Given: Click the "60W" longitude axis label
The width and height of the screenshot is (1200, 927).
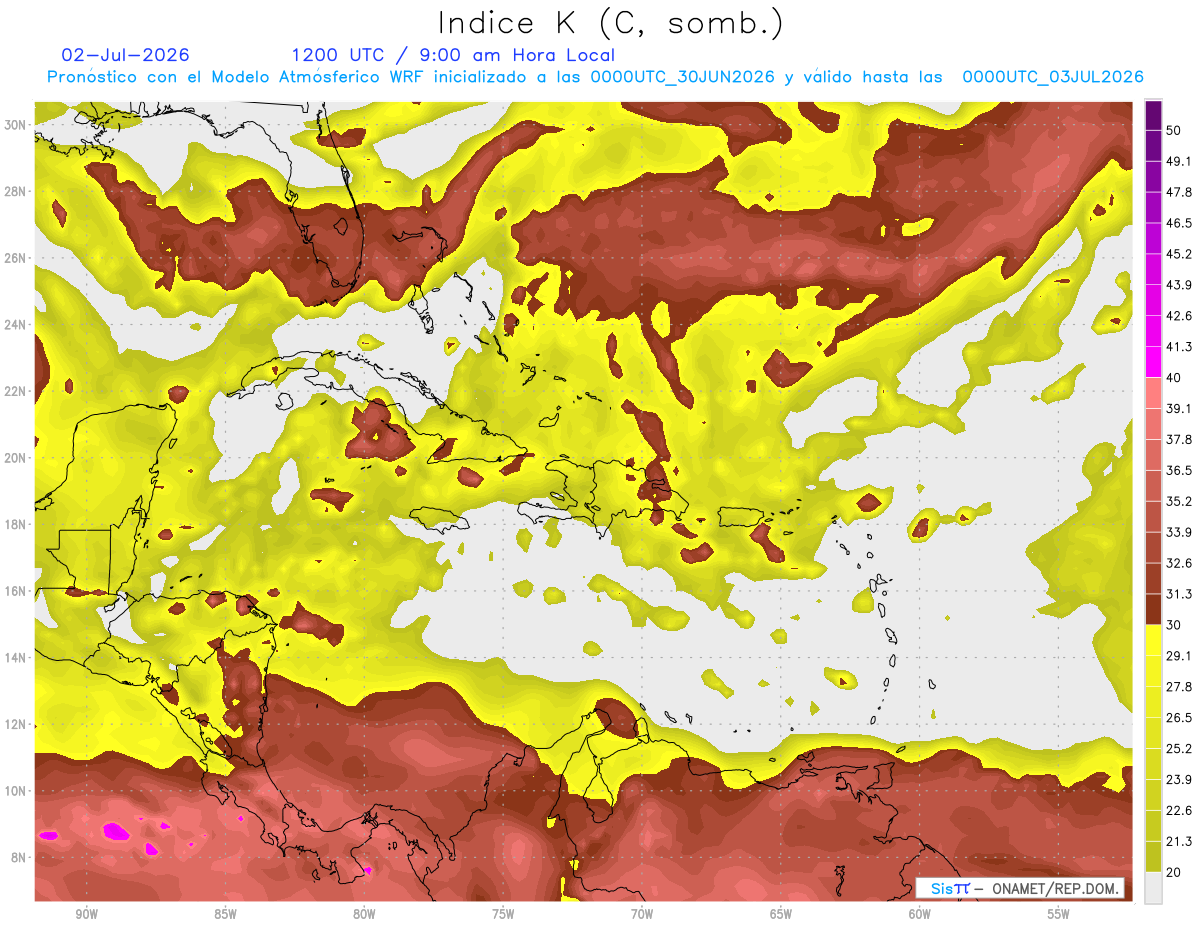Looking at the screenshot, I should click(920, 915).
